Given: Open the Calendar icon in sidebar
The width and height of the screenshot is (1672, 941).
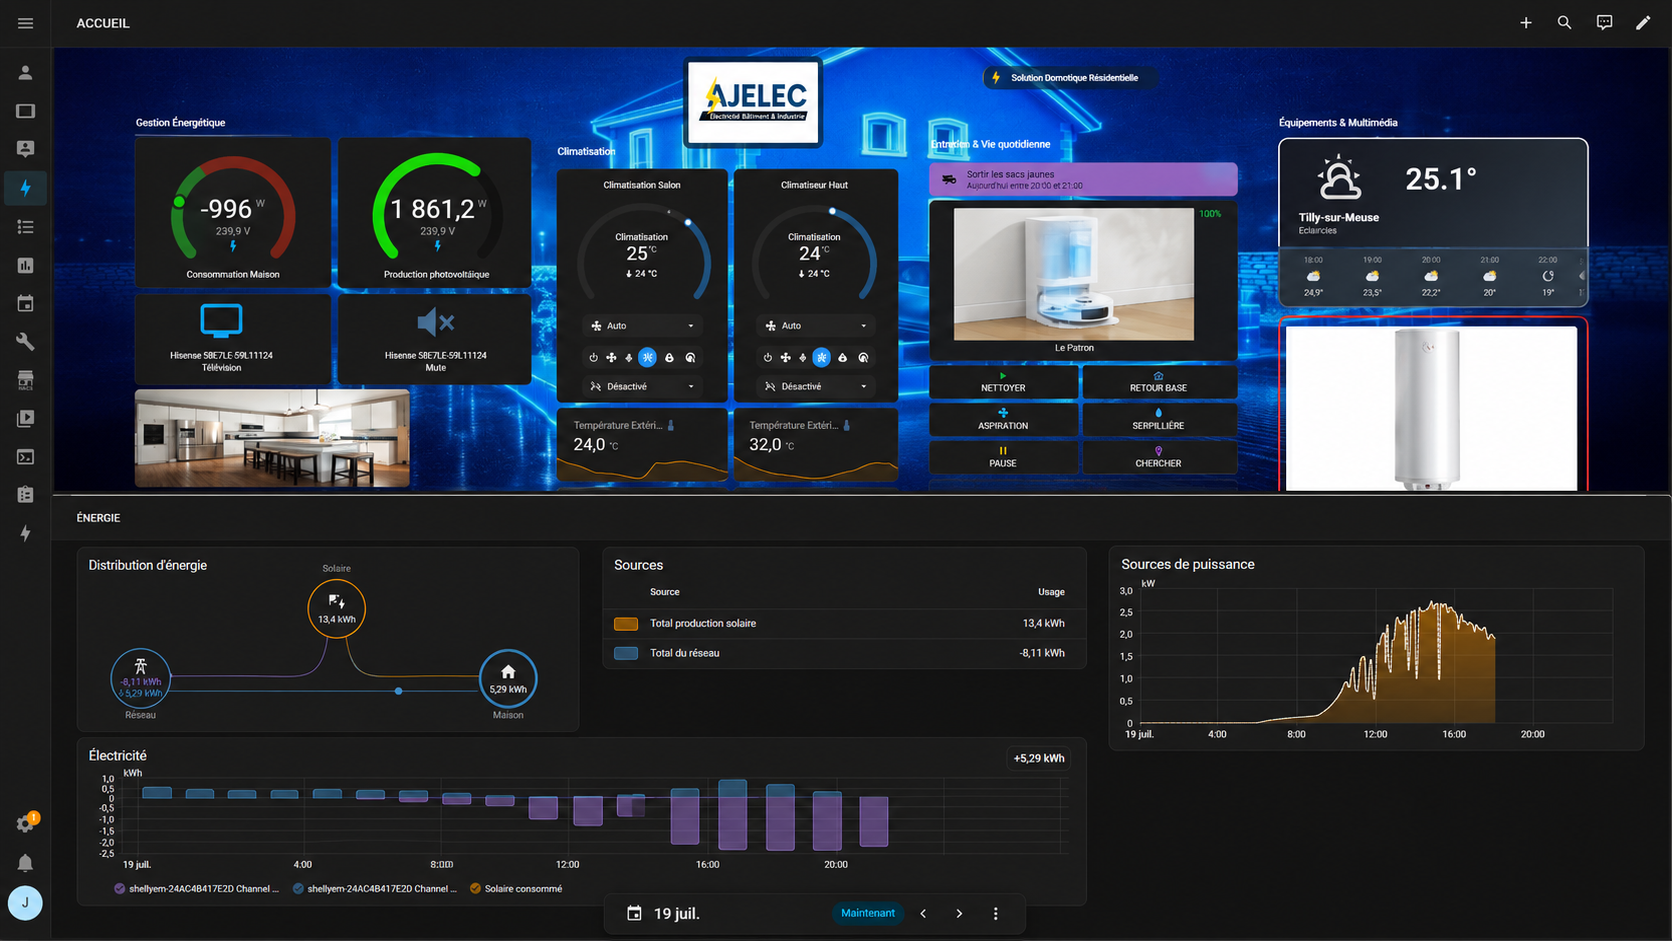Looking at the screenshot, I should pyautogui.click(x=26, y=303).
